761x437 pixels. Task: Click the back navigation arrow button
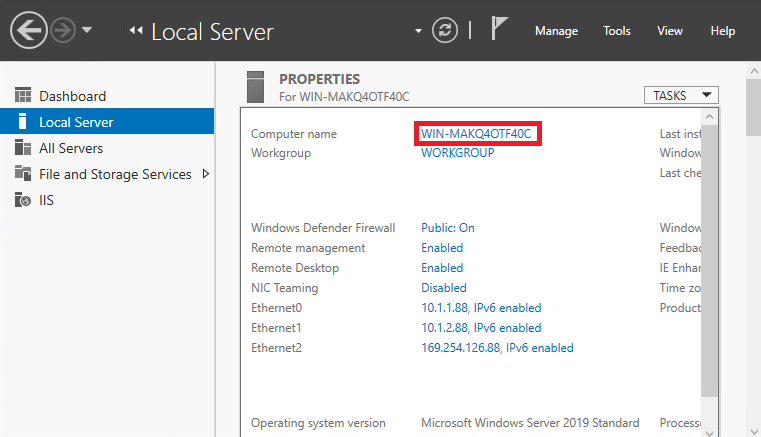coord(29,30)
